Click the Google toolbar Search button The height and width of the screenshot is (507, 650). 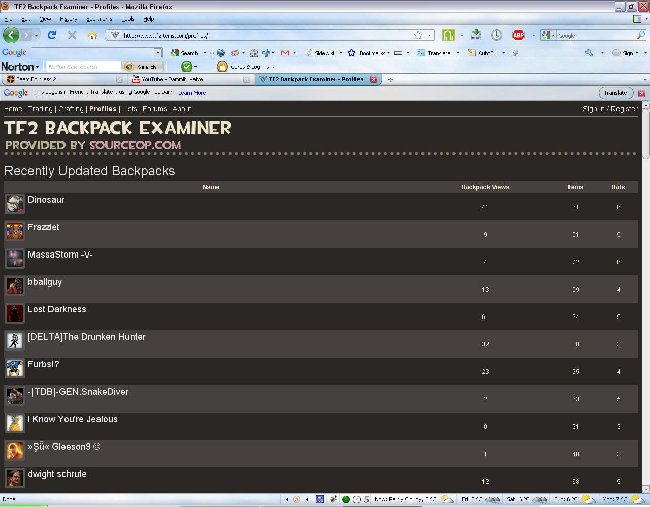point(185,53)
